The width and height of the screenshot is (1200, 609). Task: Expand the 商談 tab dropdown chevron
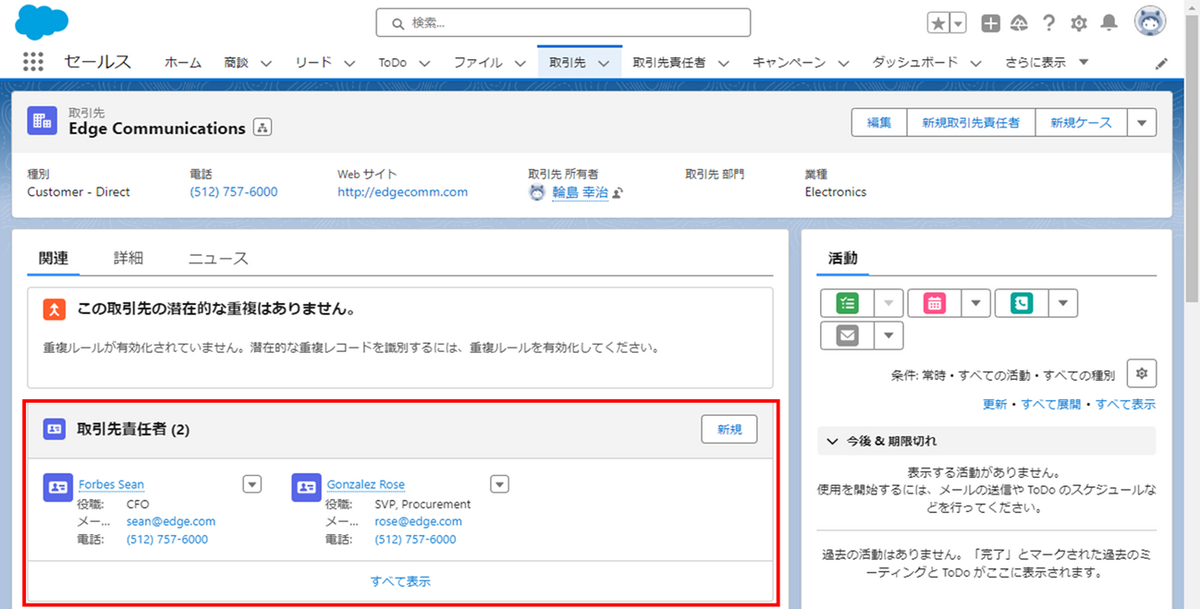pos(265,62)
